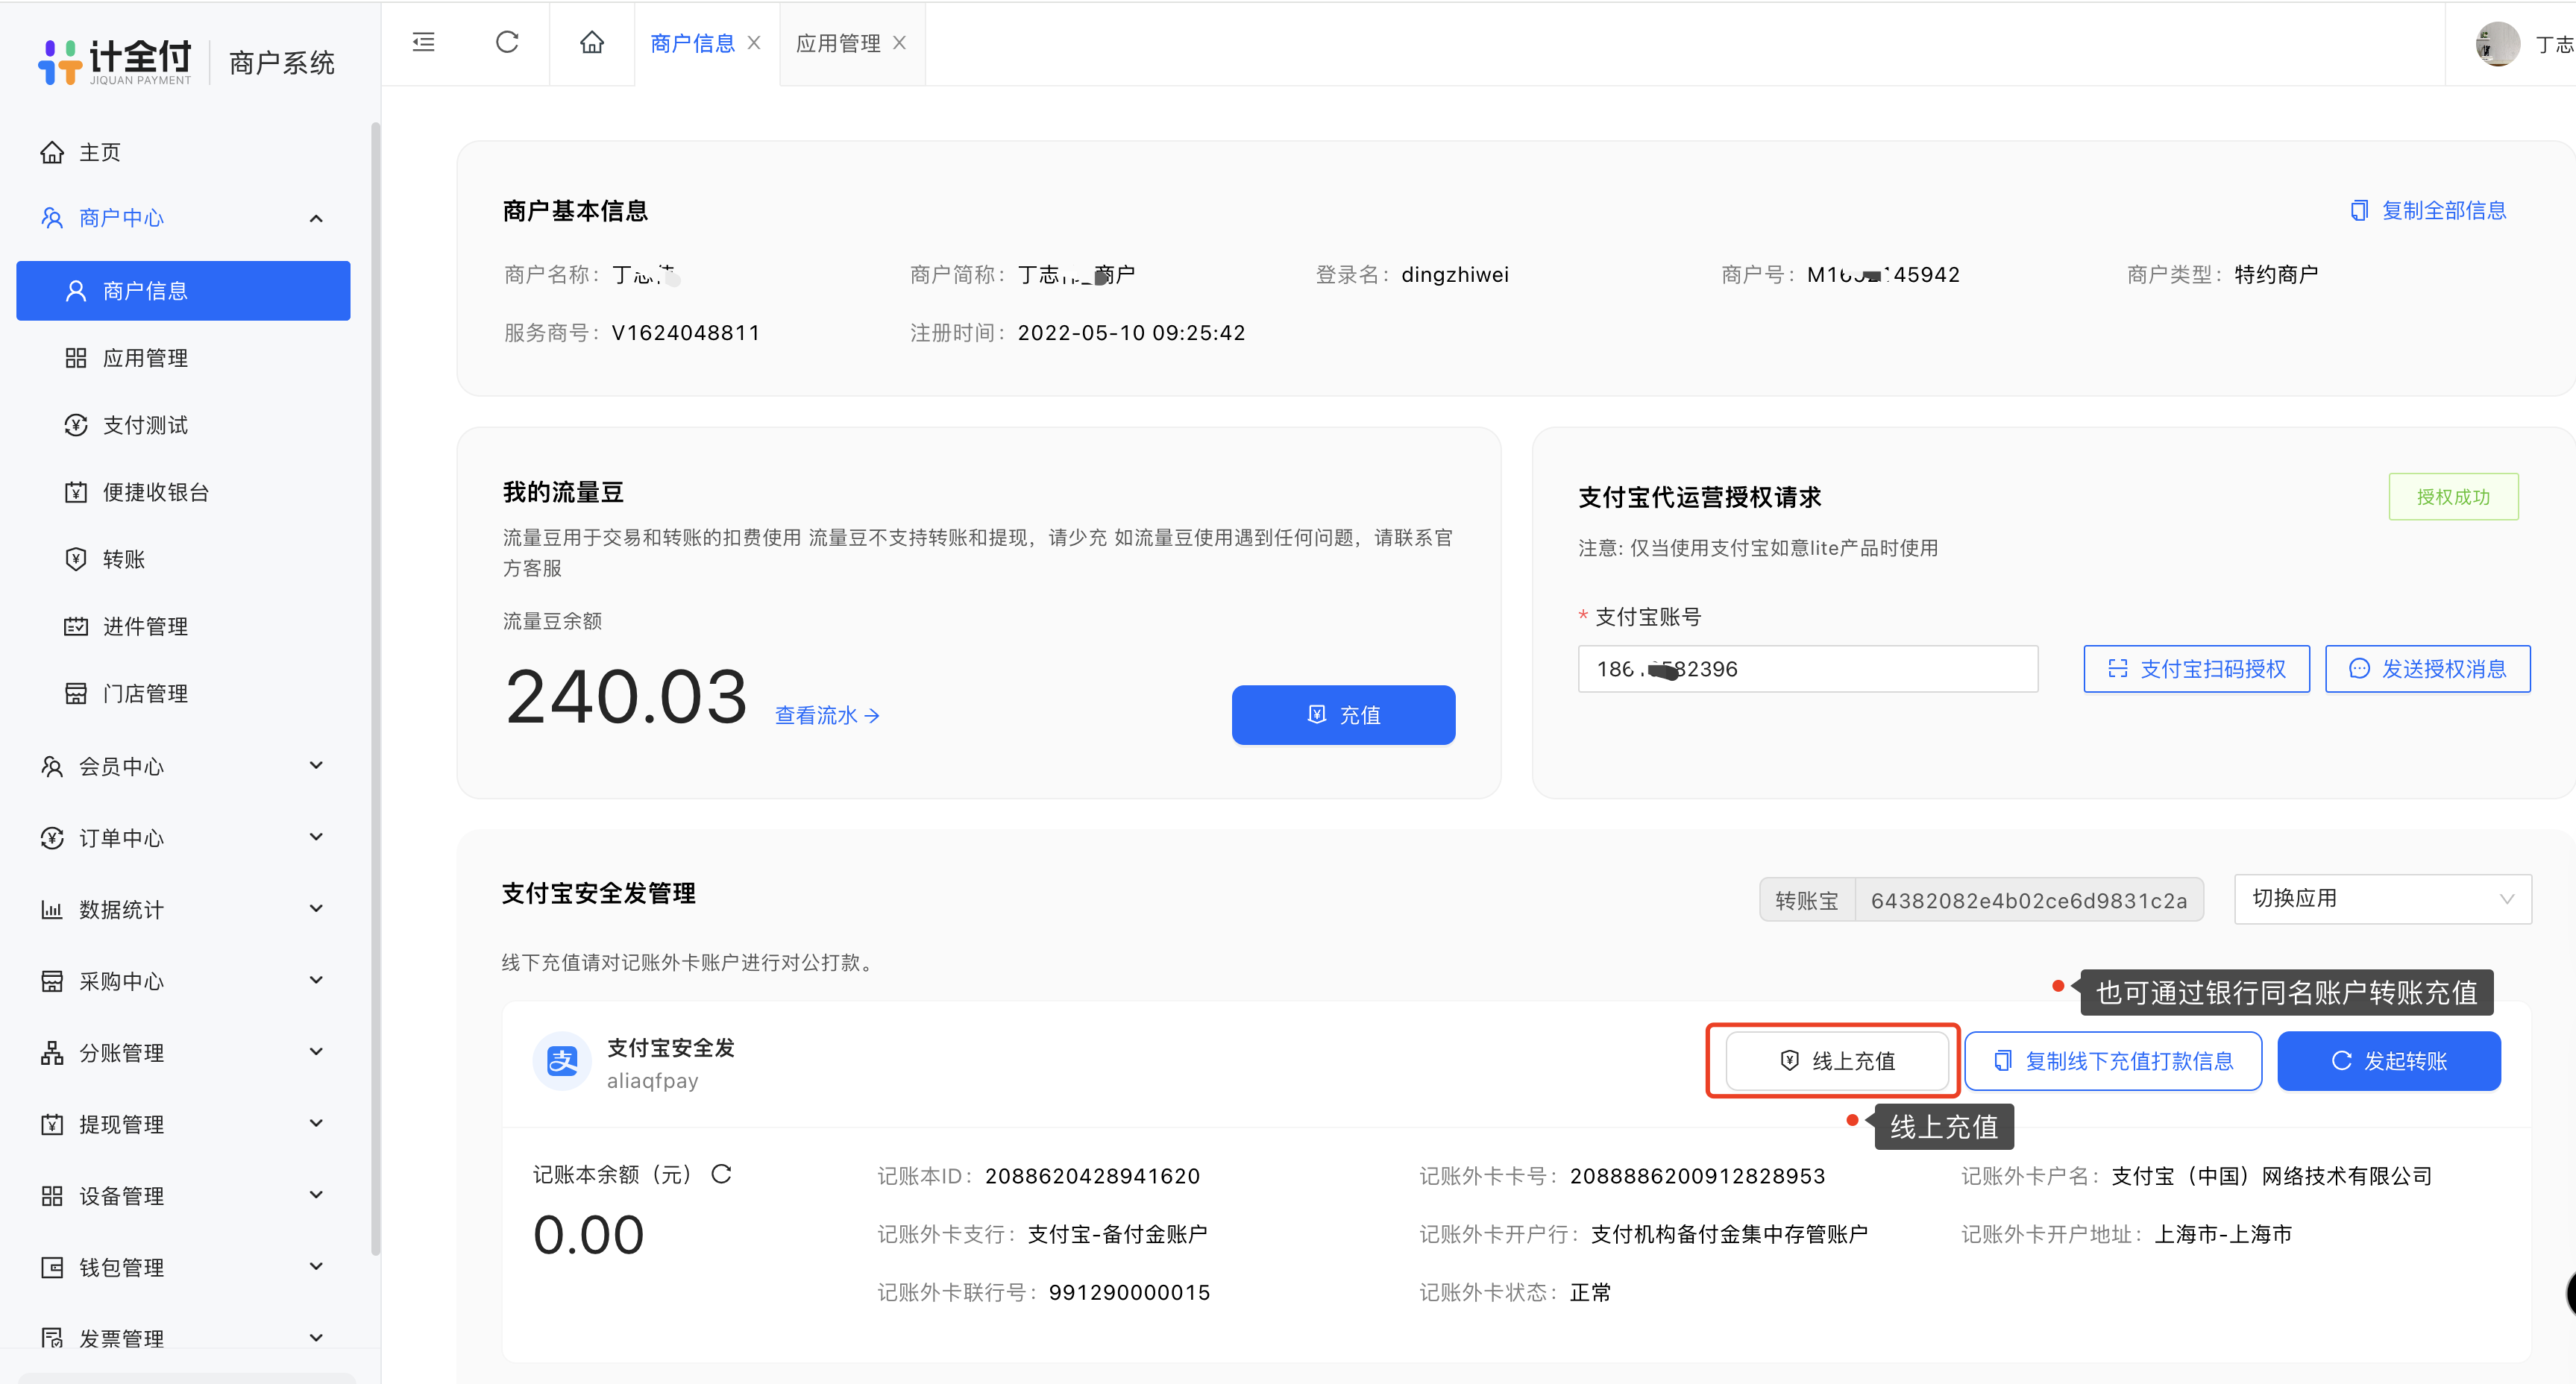
Task: Expand the 数据统计 menu group
Action: point(184,909)
